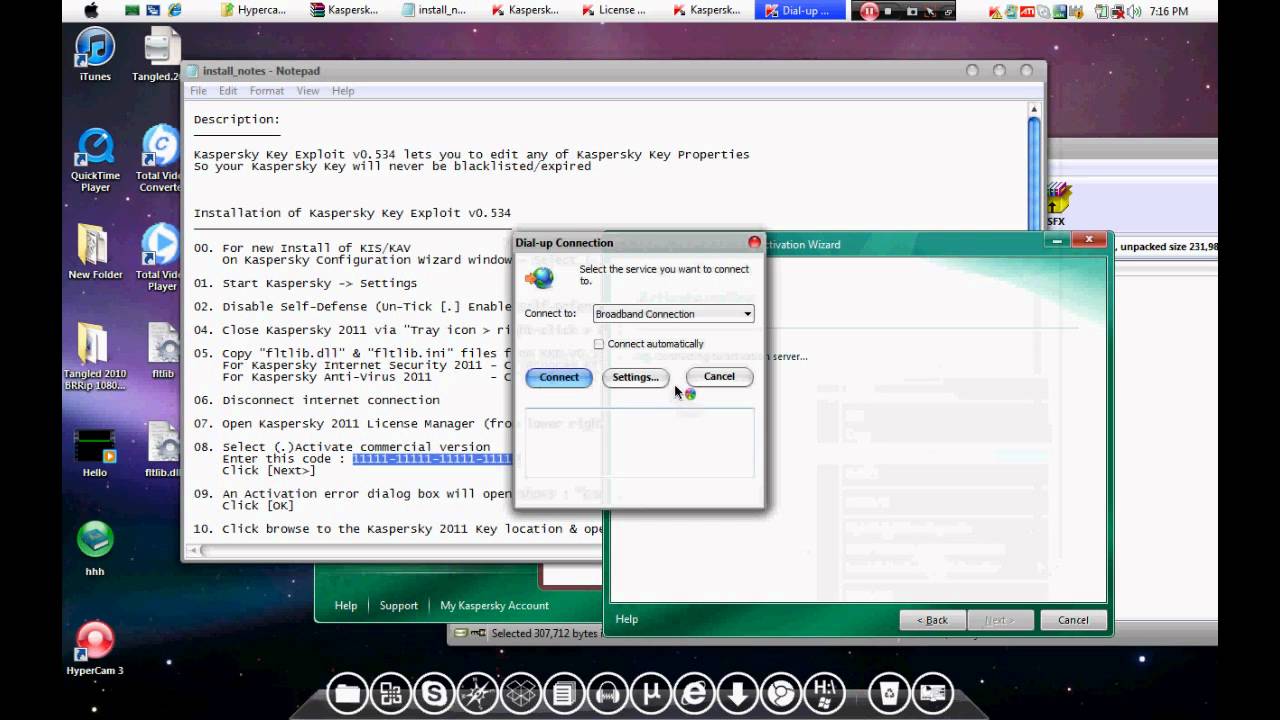
Task: Launch HyperCam 3 desktop shortcut
Action: [95, 648]
